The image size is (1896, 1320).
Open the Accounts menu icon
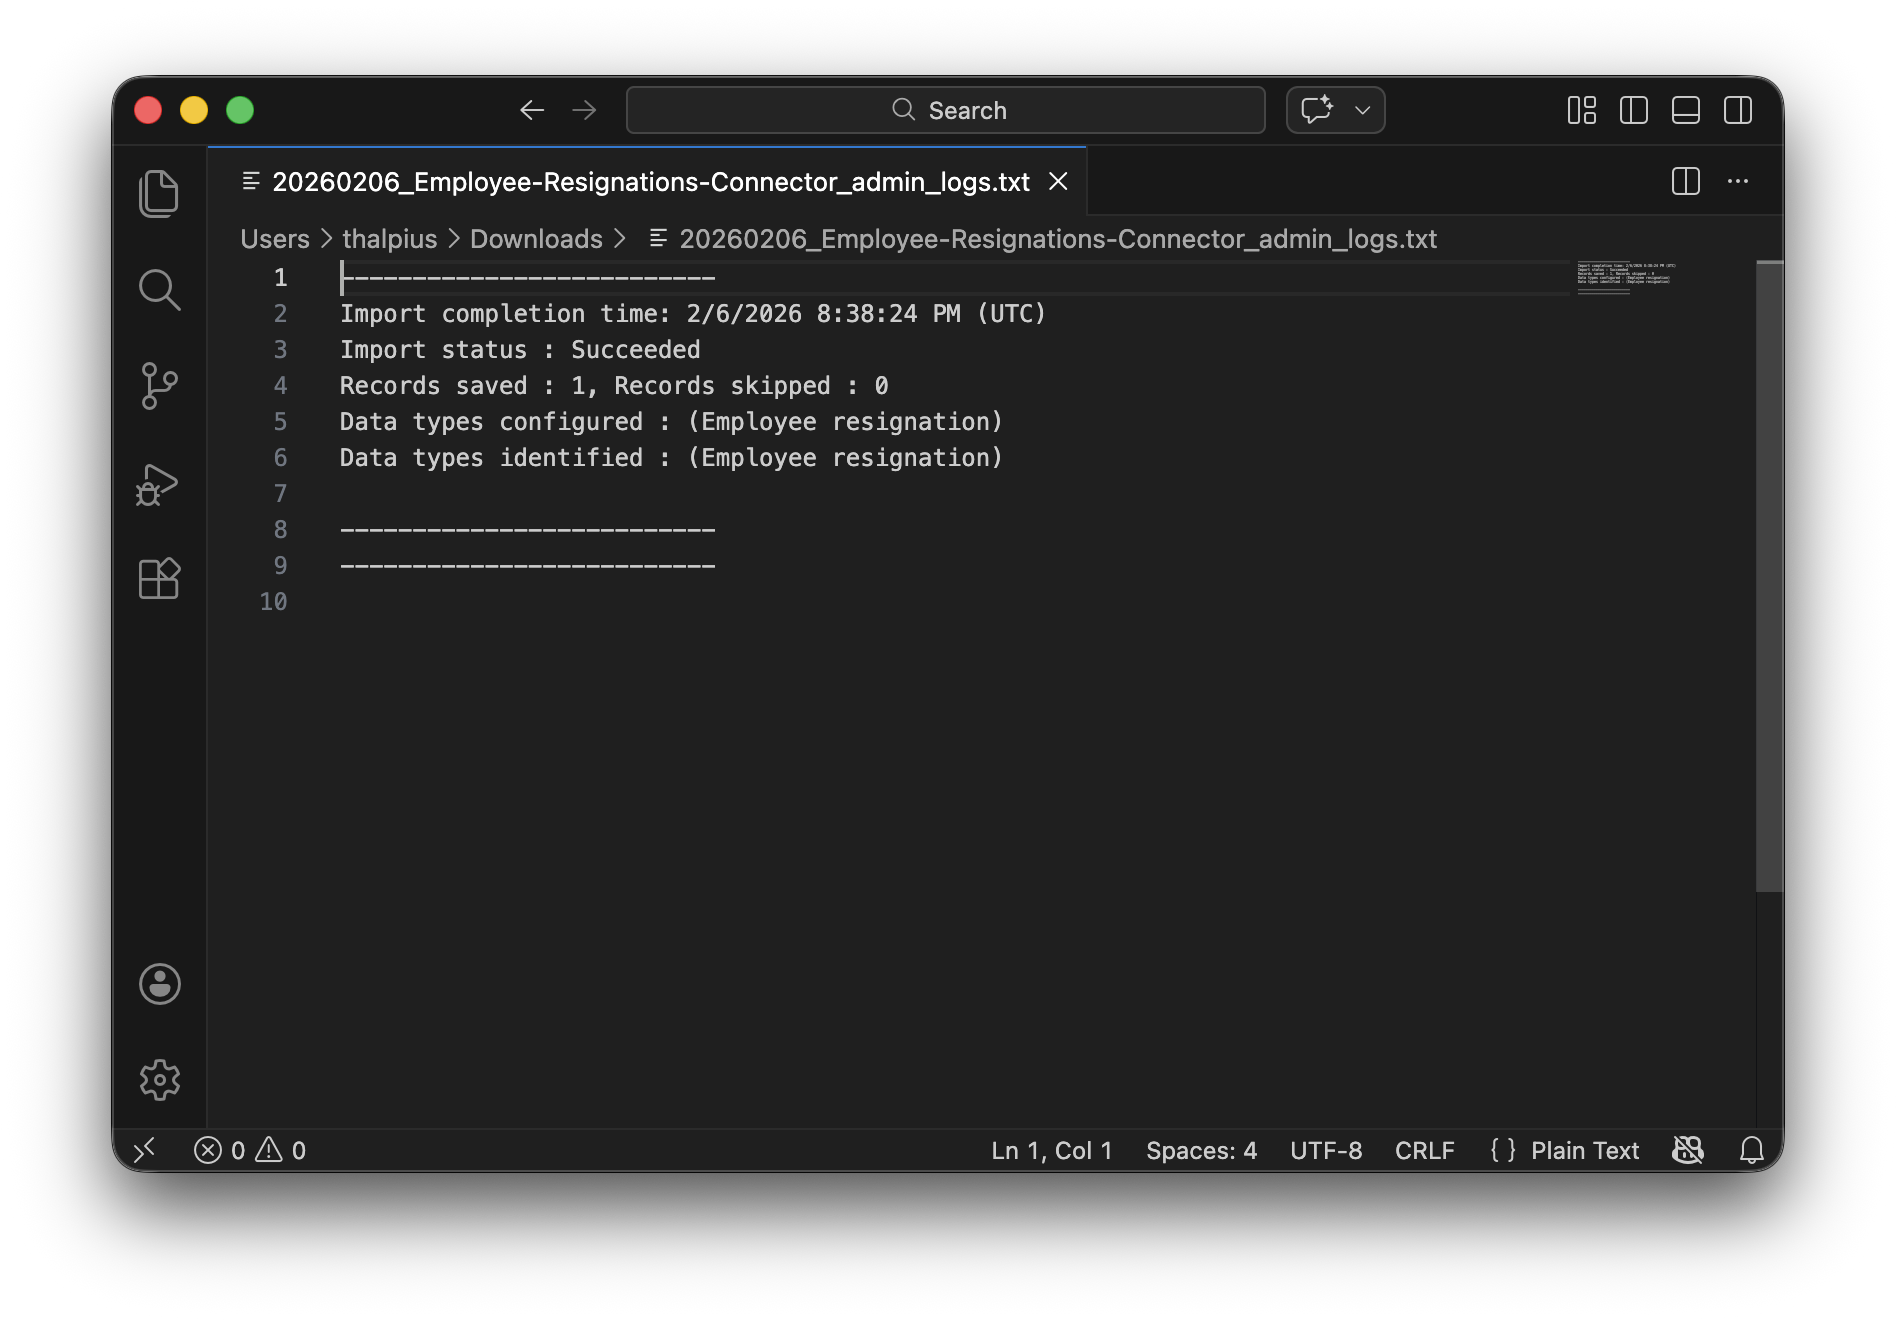(x=159, y=984)
